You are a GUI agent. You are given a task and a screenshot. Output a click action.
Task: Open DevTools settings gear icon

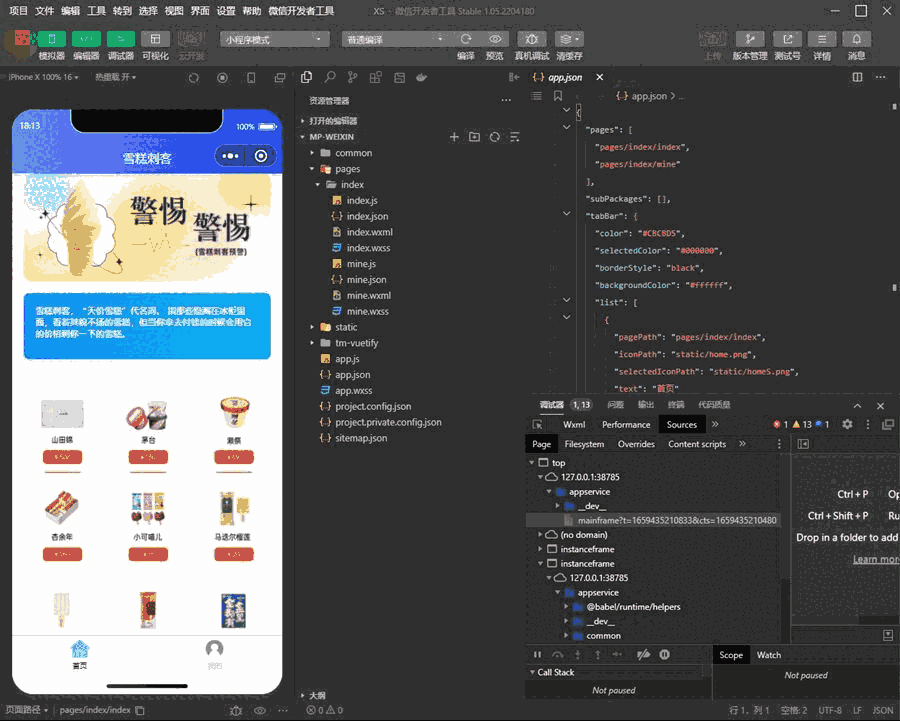847,424
